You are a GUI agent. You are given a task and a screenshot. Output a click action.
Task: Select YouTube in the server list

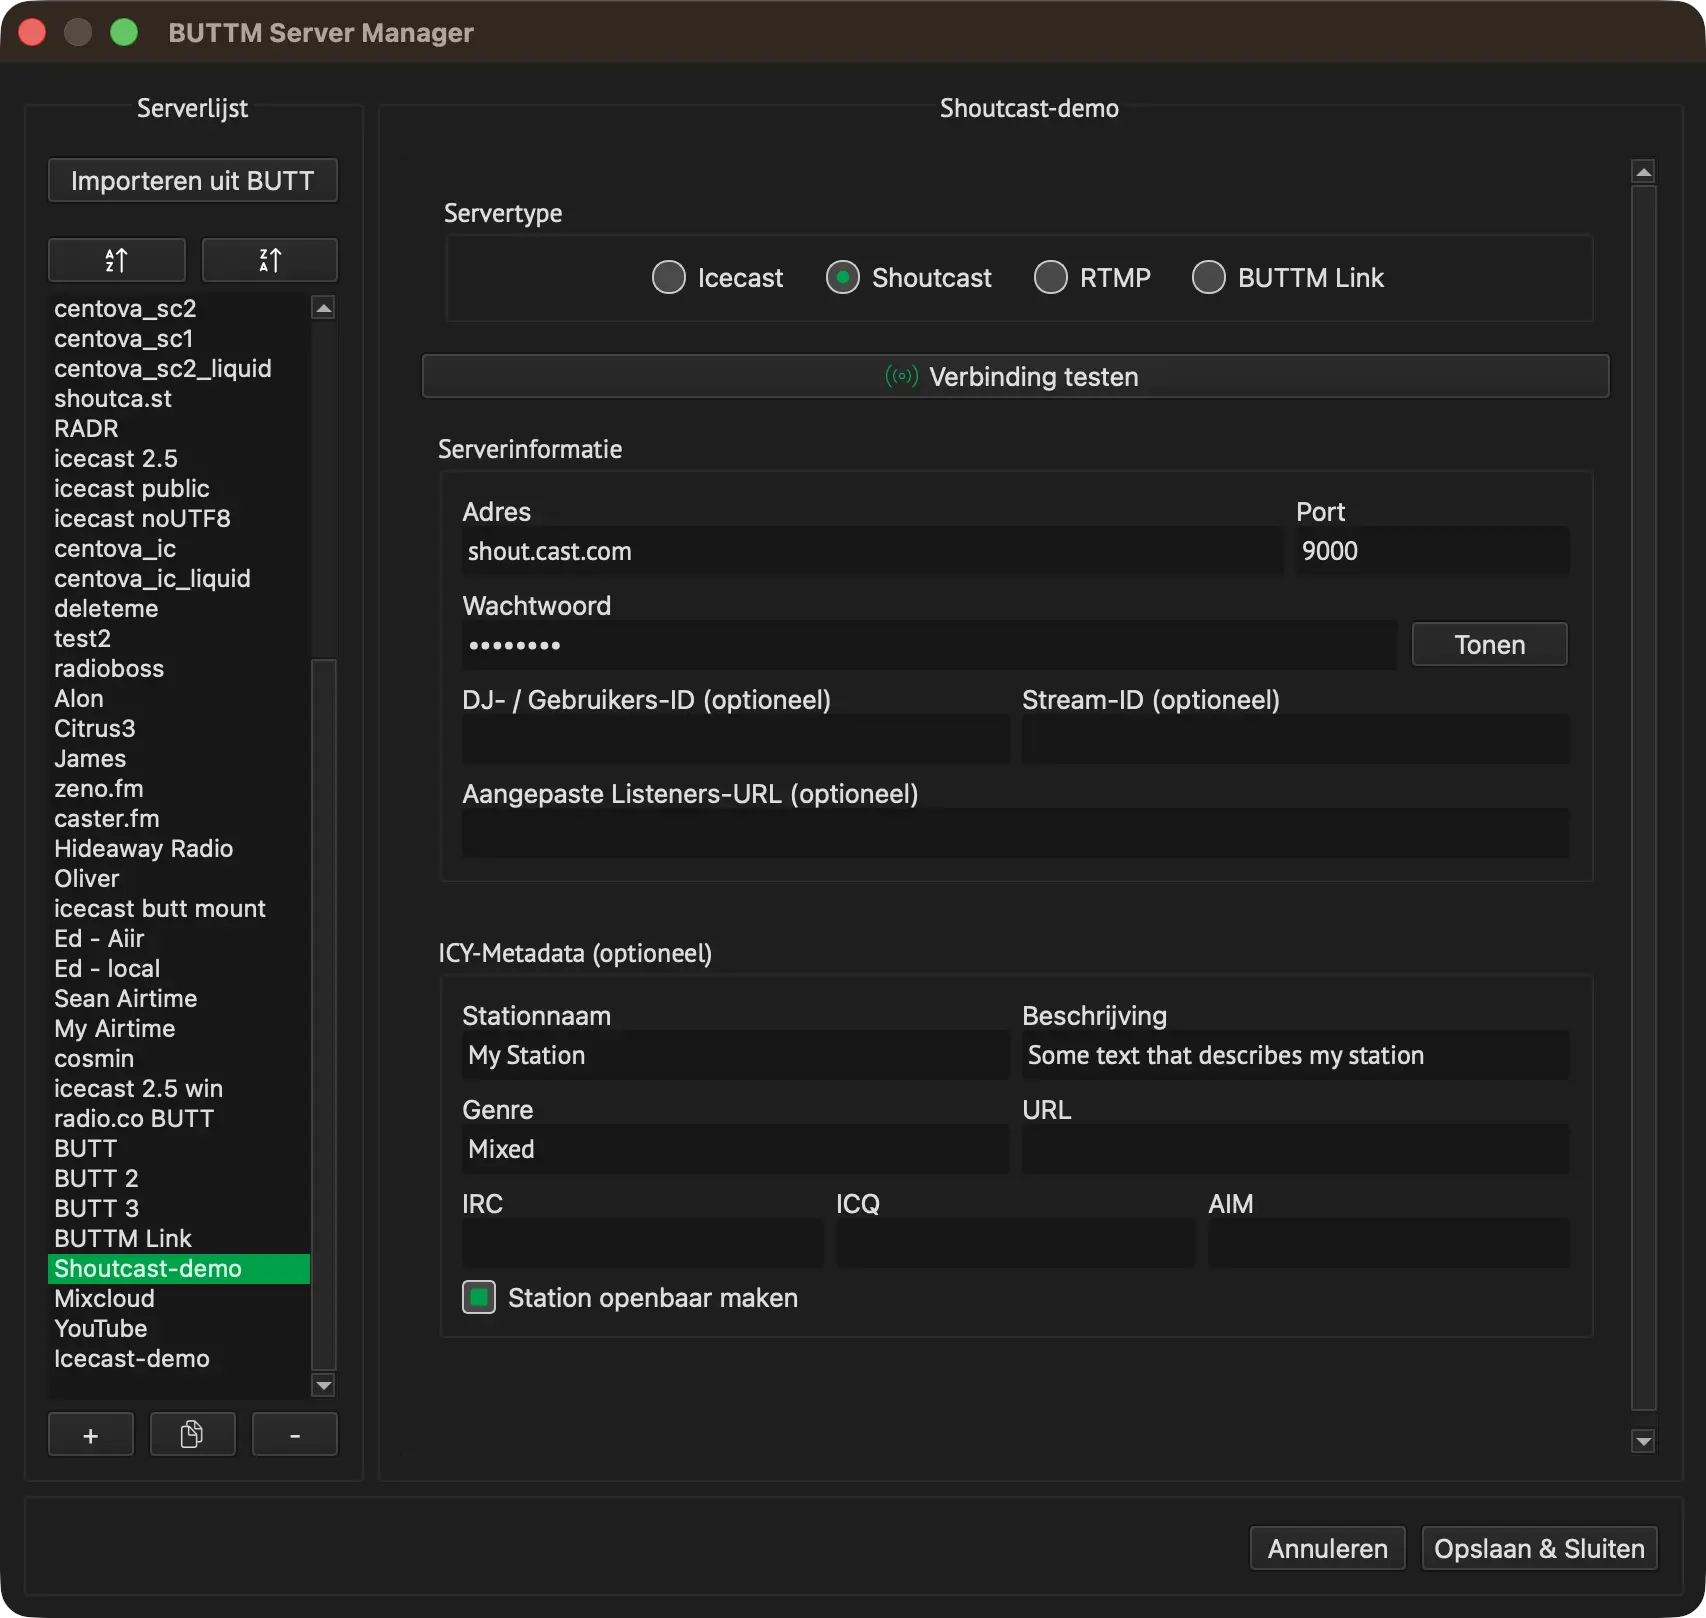[179, 1329]
